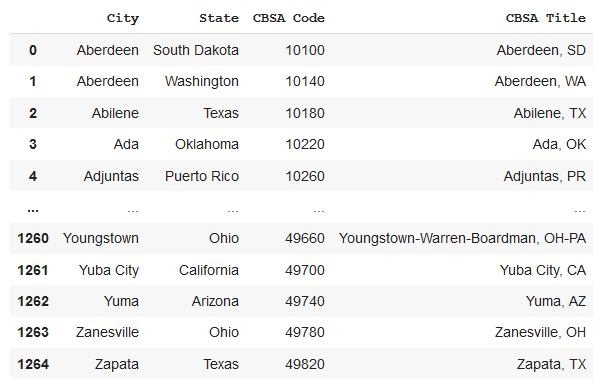Click the State column header
The width and height of the screenshot is (597, 382).
(219, 18)
